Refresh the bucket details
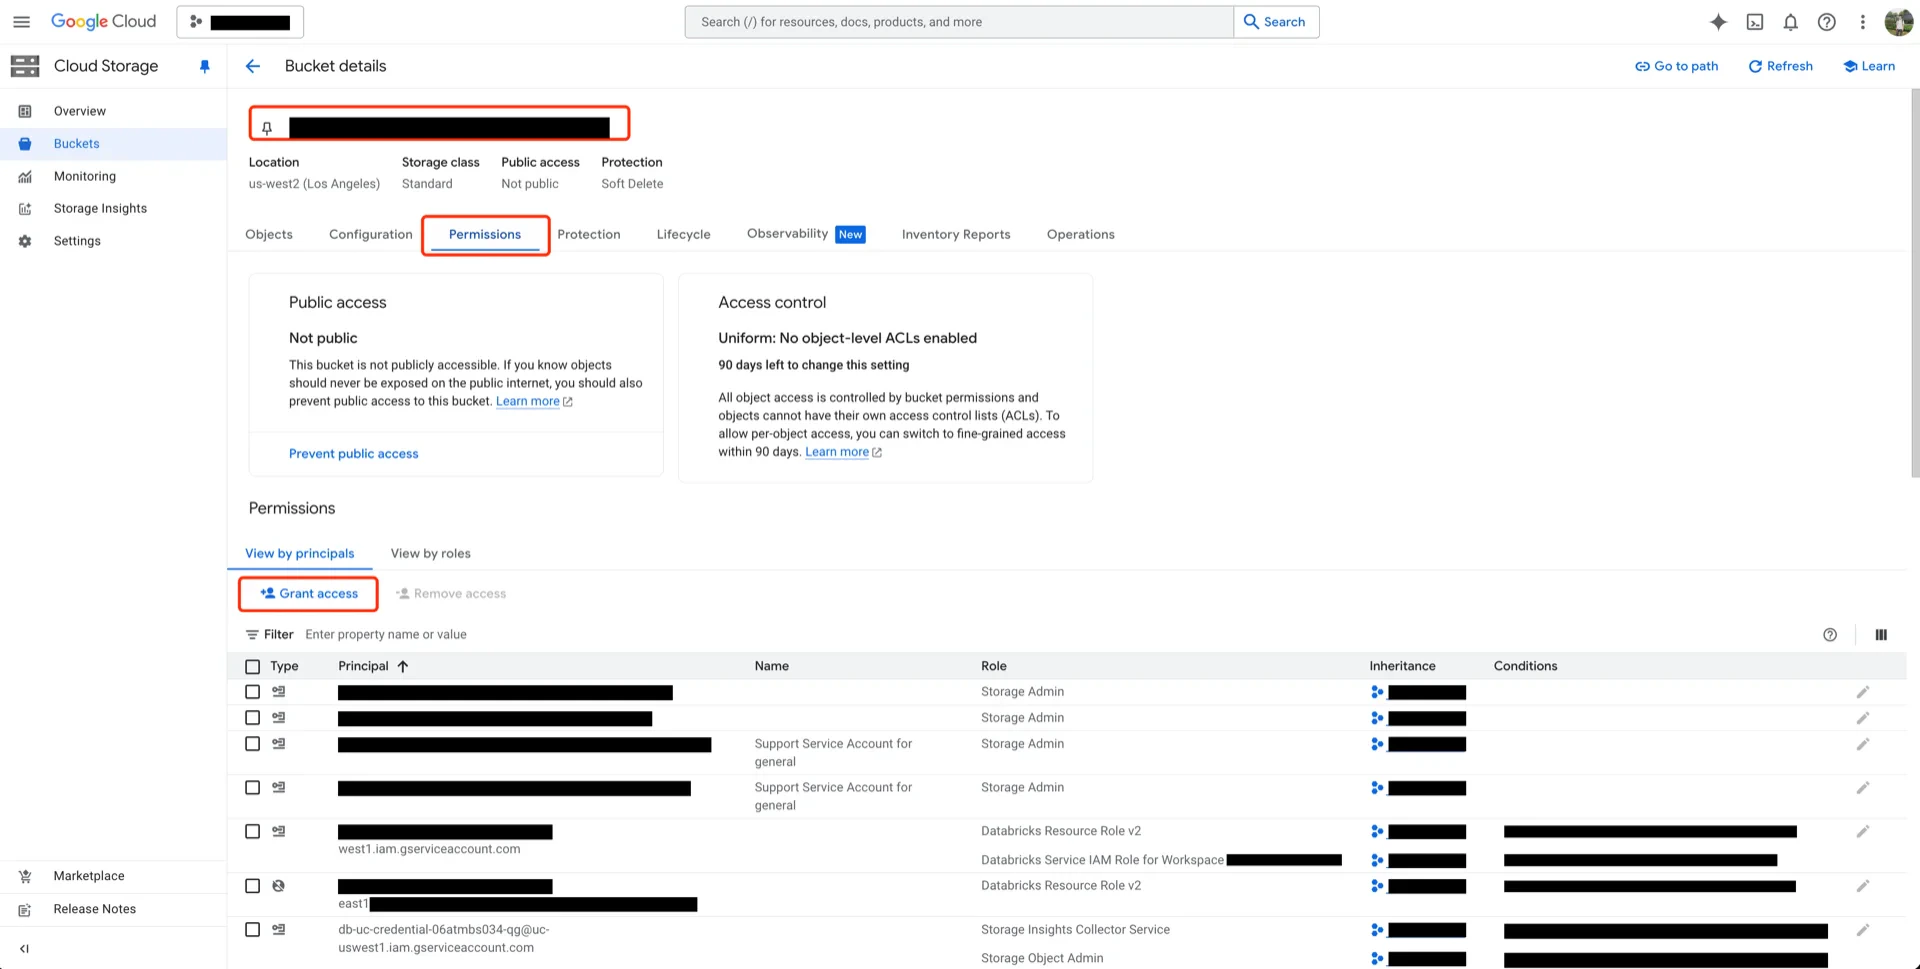 tap(1781, 66)
